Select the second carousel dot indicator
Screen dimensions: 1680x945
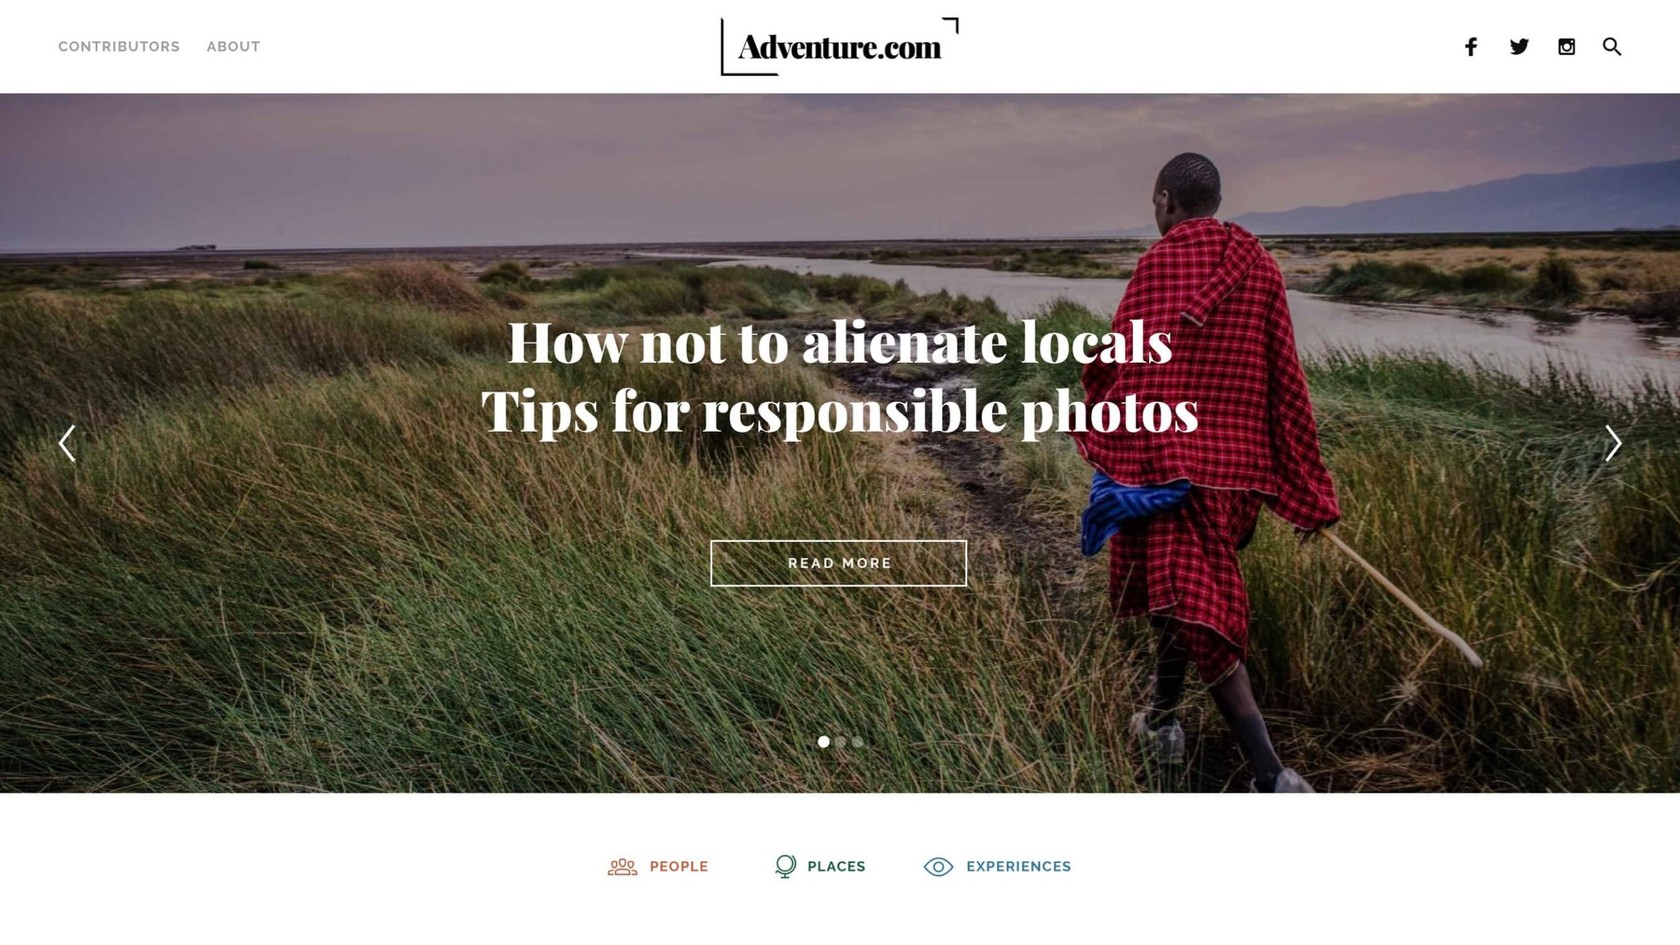click(840, 742)
